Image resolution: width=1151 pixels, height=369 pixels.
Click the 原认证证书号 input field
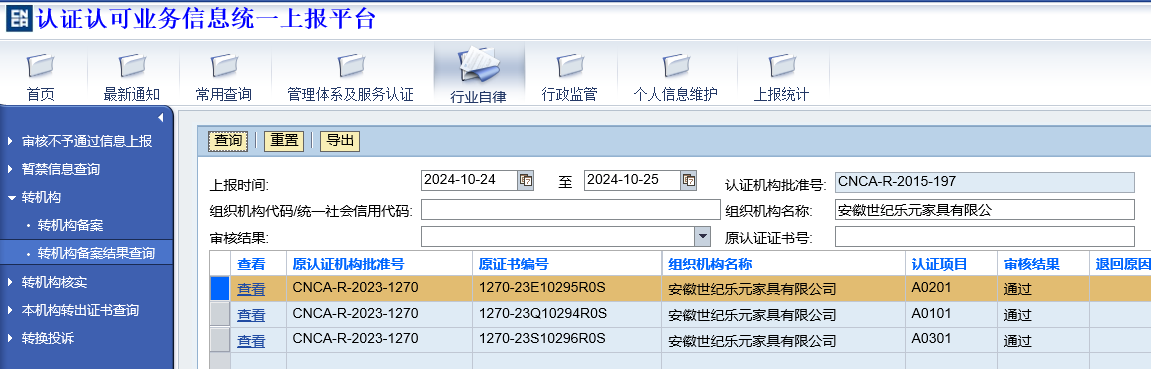pos(984,237)
